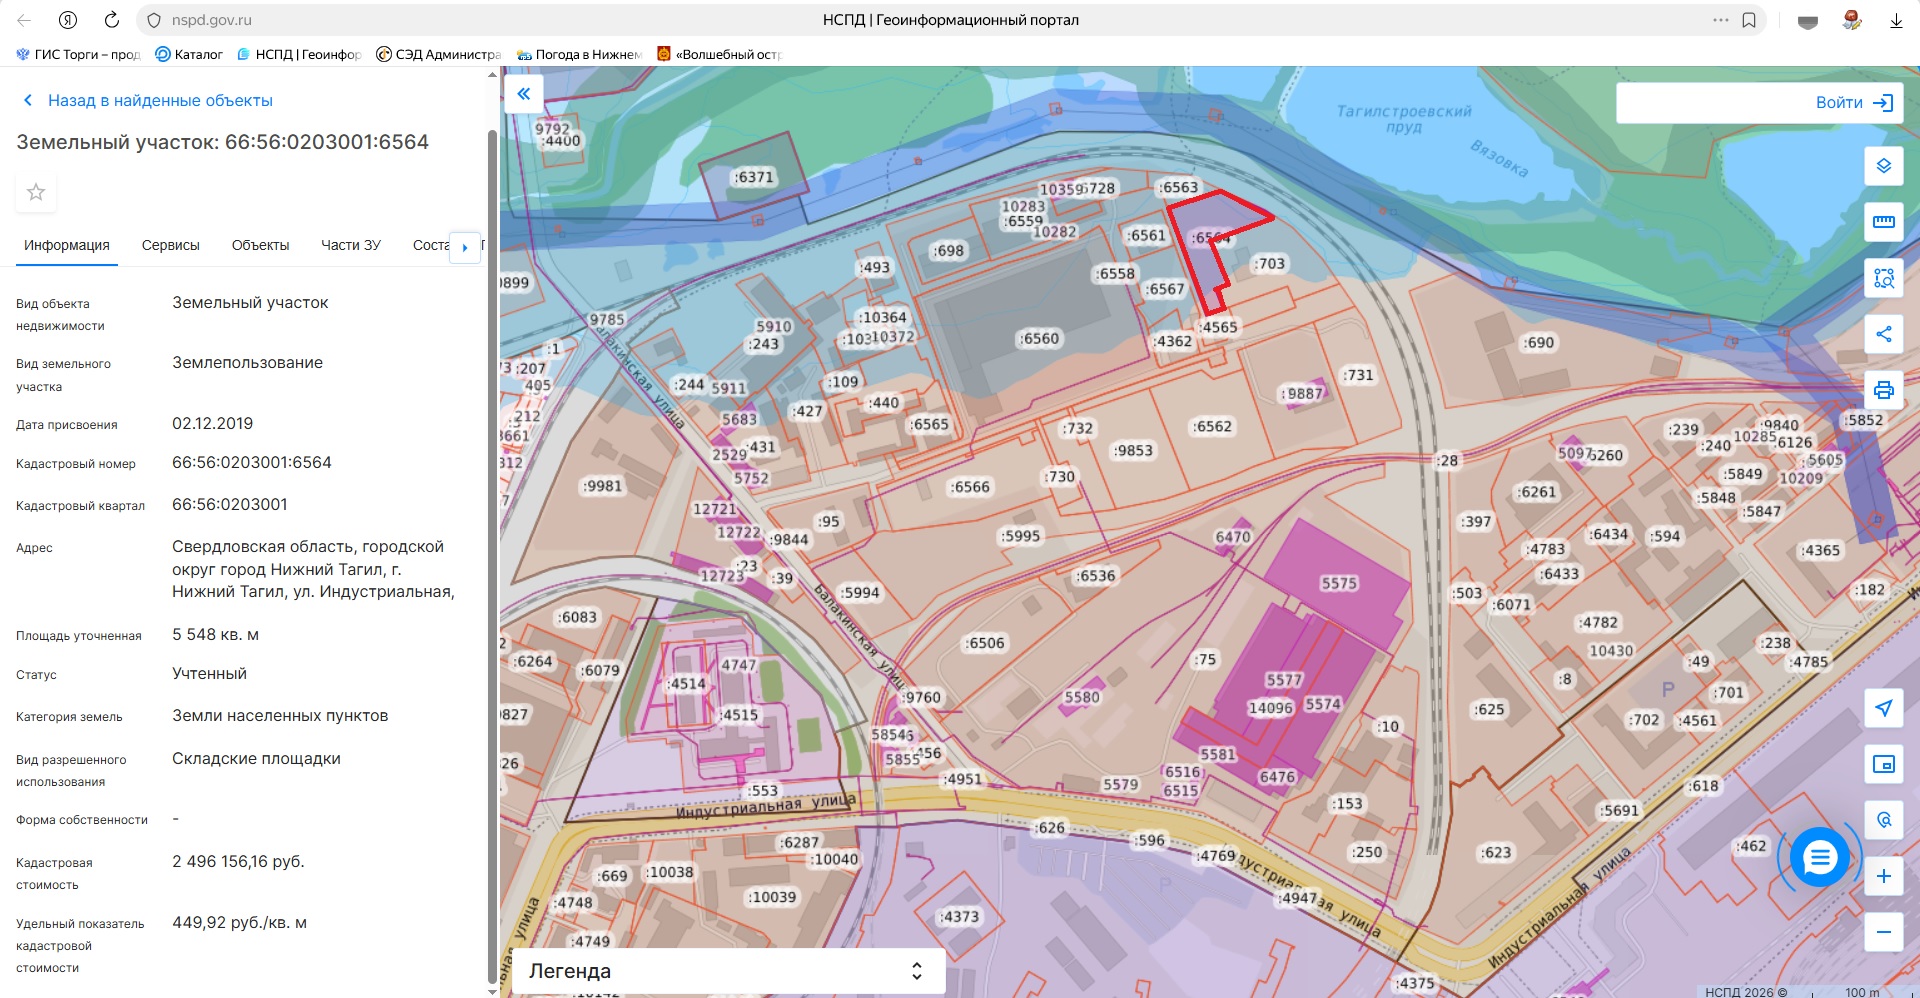Zoom in on the map
1920x998 pixels.
tap(1883, 876)
